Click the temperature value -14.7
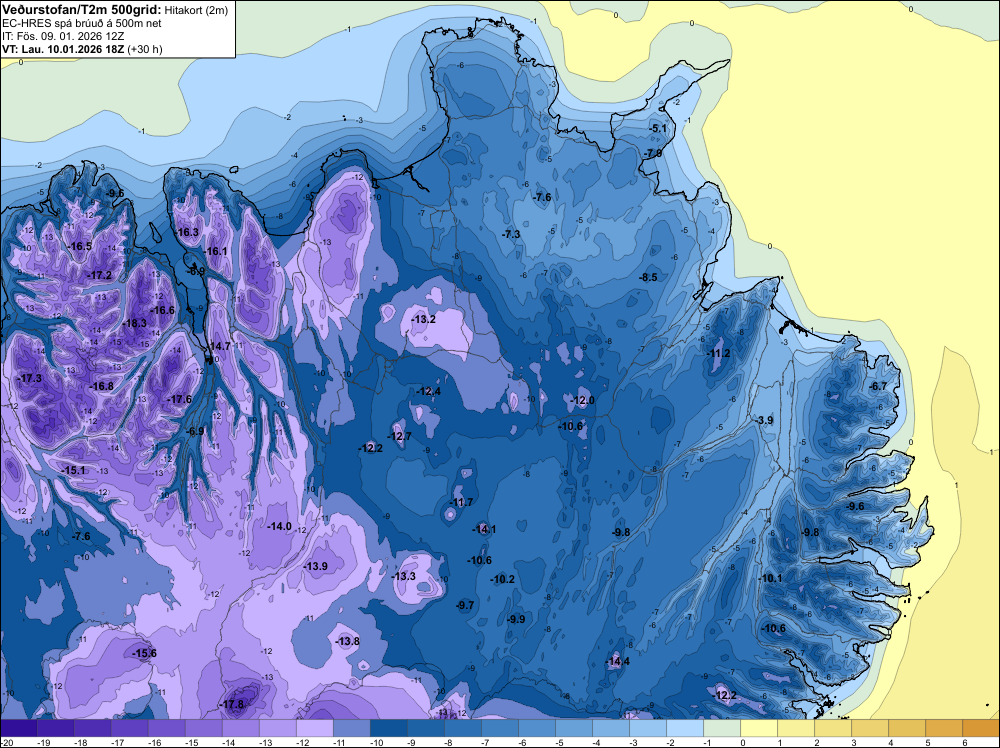Screen dimensions: 1000x748 pyautogui.click(x=219, y=346)
